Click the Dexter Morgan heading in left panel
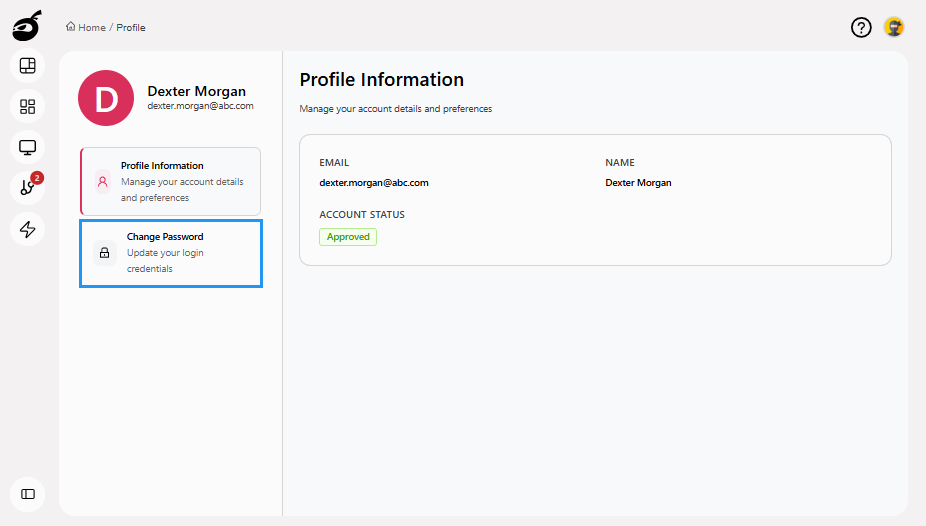 (197, 91)
